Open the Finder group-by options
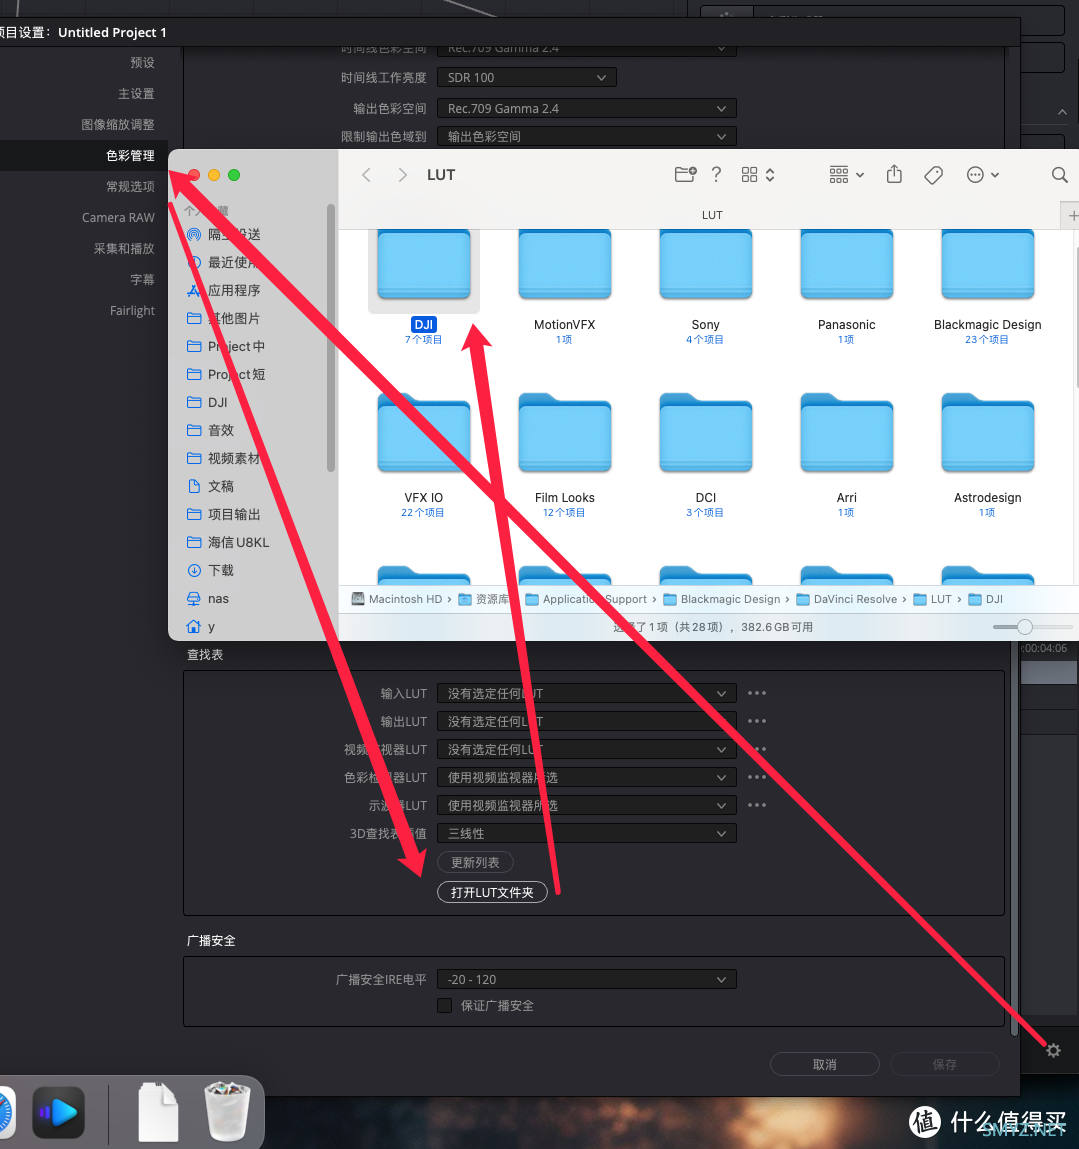Image resolution: width=1079 pixels, height=1149 pixels. point(847,174)
